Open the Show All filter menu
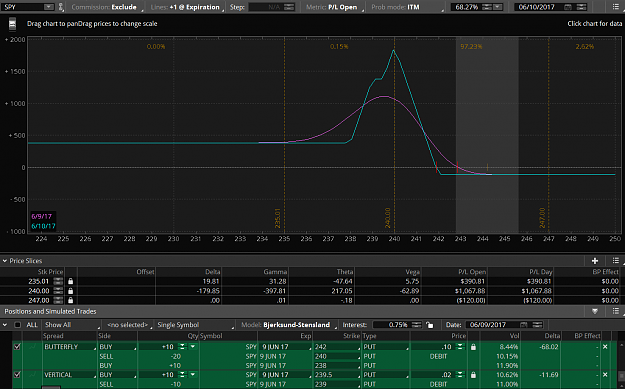 [71, 325]
